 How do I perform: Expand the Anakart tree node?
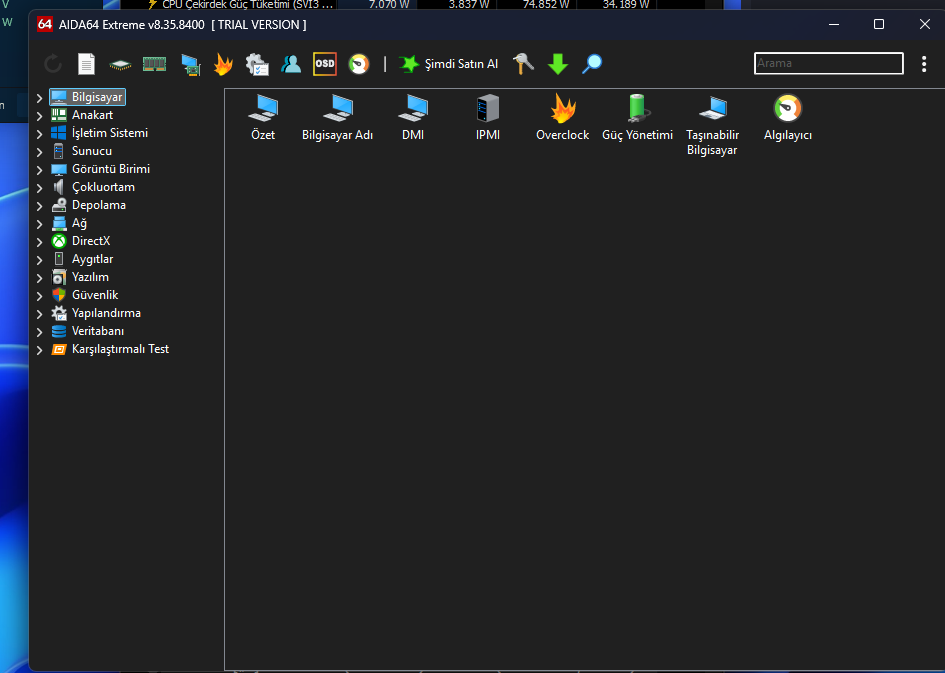coord(39,116)
